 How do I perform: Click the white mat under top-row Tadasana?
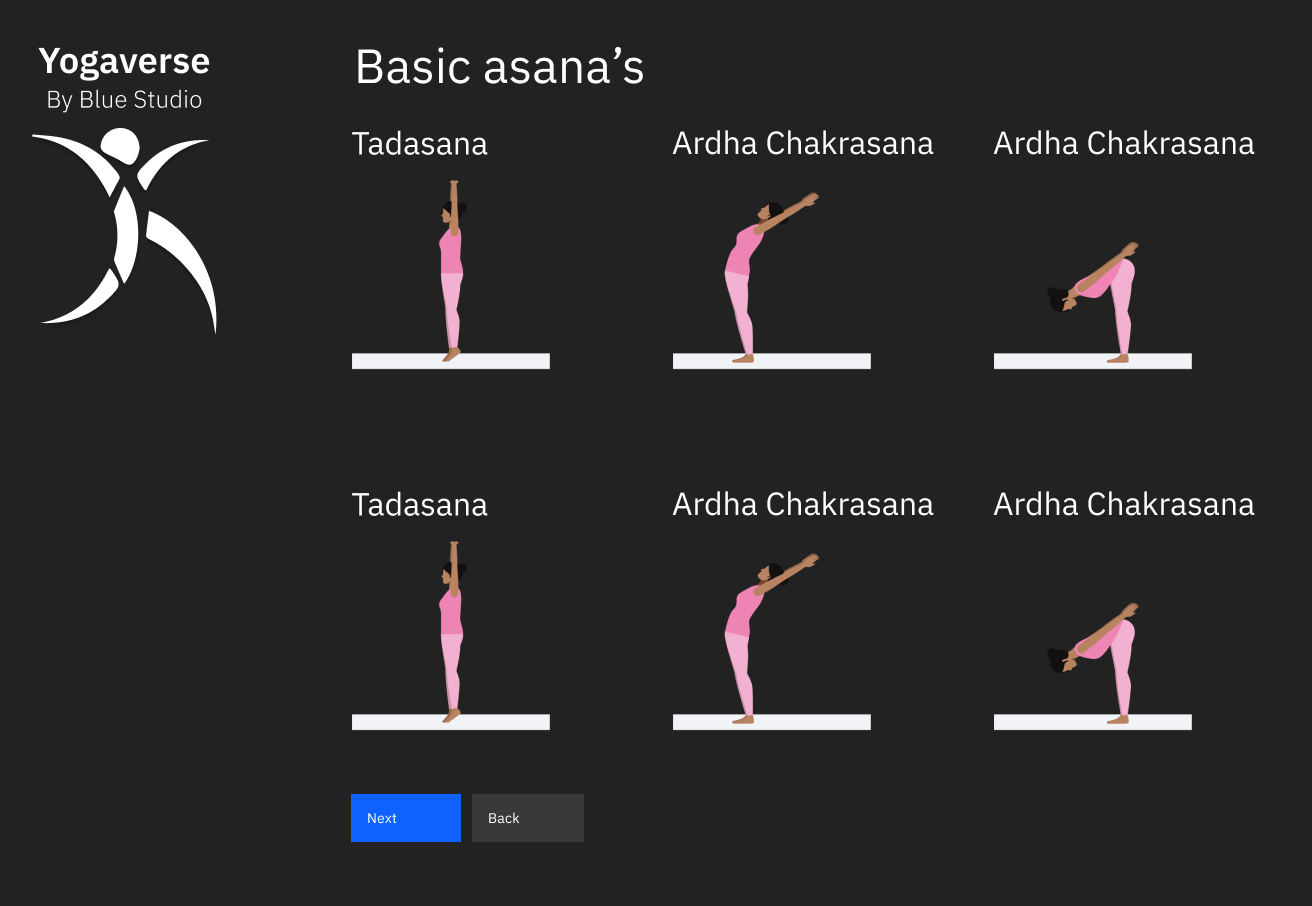coord(500,361)
